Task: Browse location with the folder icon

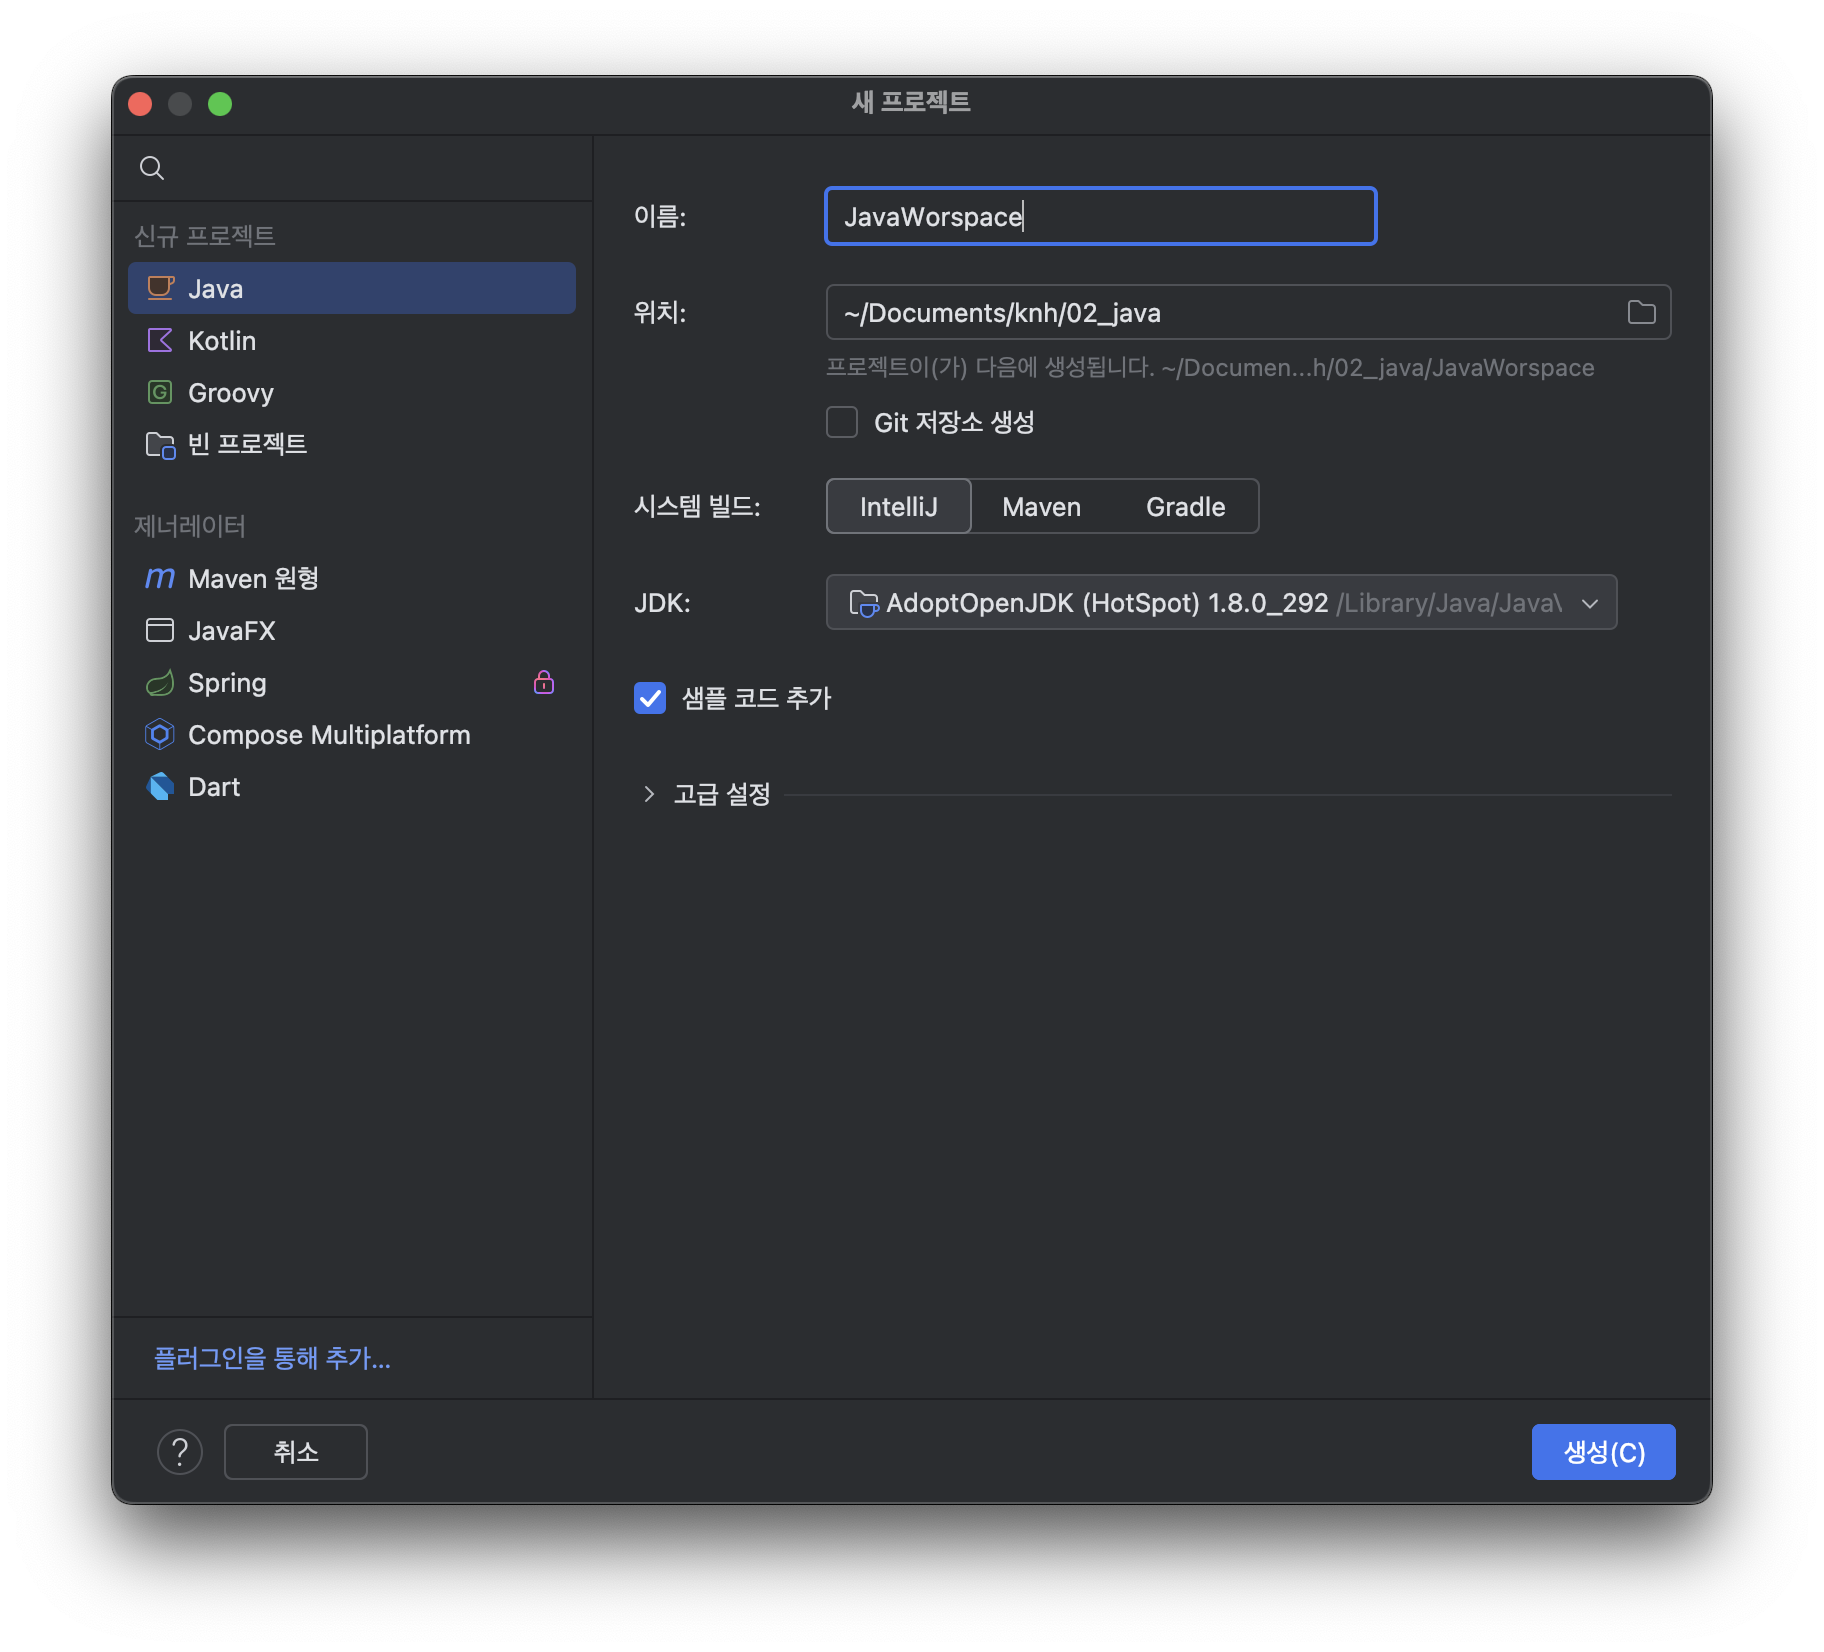Action: point(1641,312)
